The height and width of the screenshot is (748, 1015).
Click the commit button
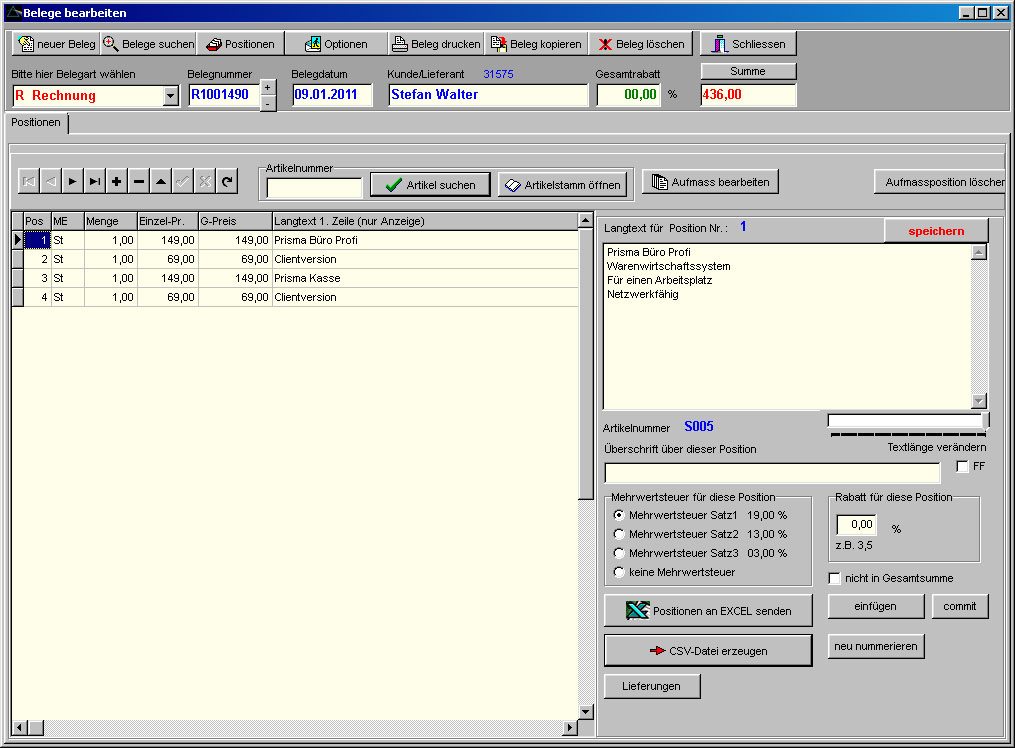[x=960, y=606]
